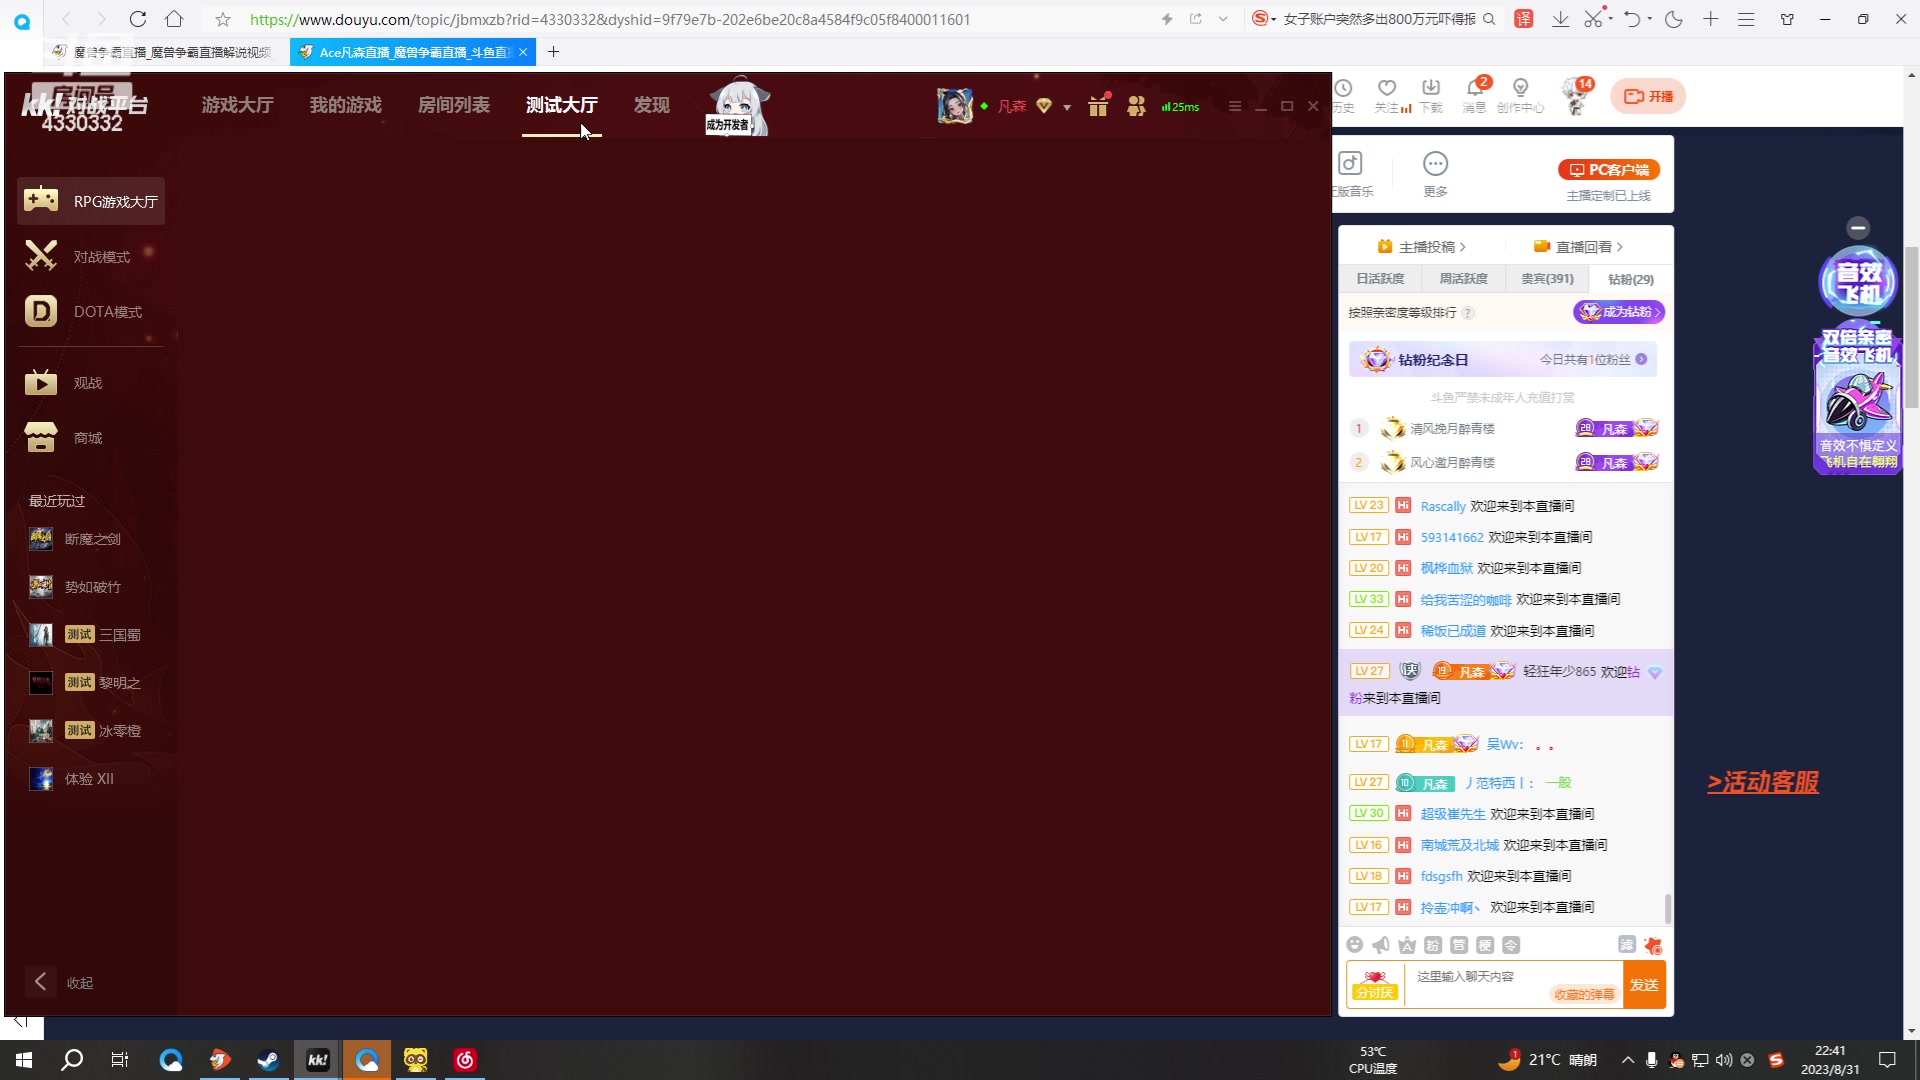1920x1080 pixels.
Task: Open the emoji picker in chat
Action: 1355,945
